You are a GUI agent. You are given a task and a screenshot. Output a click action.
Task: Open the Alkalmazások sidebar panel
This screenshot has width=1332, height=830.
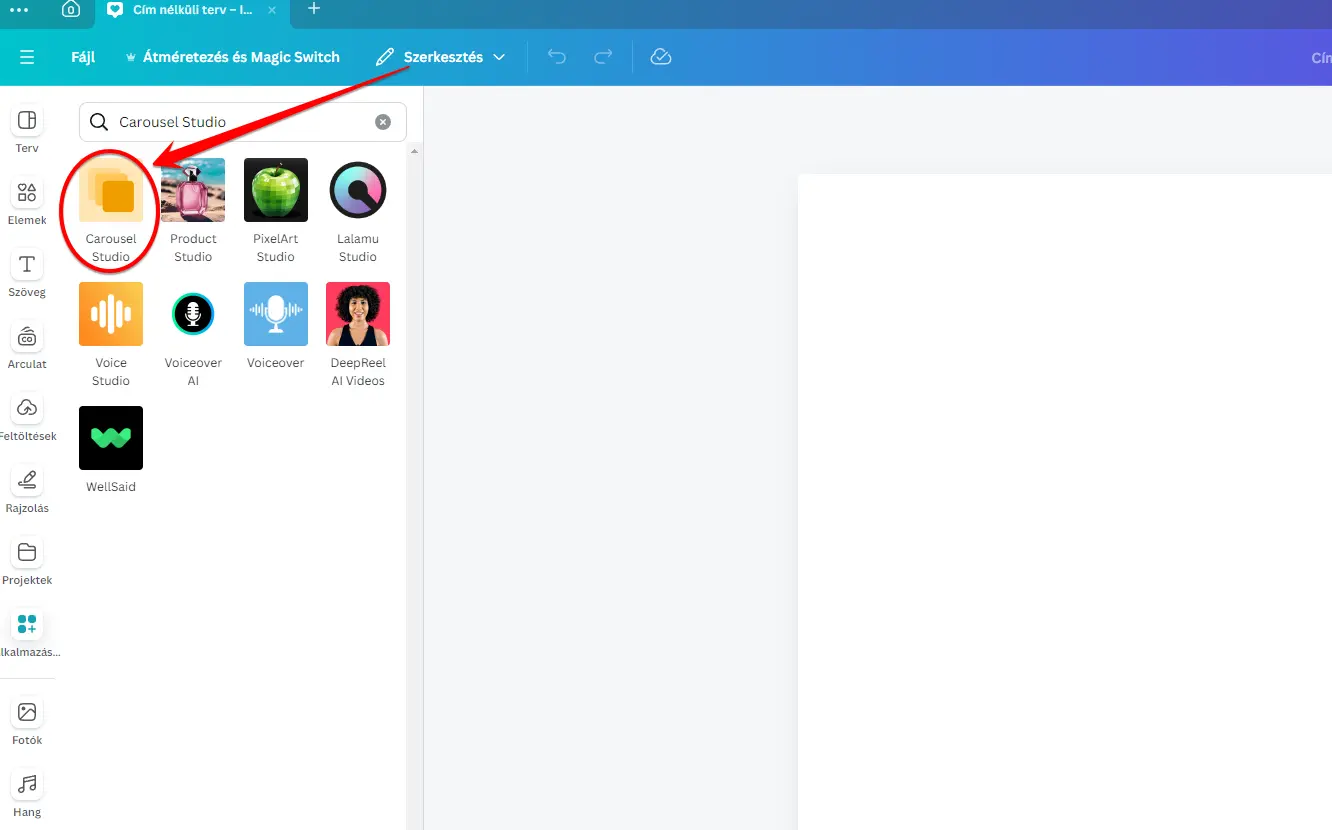27,634
